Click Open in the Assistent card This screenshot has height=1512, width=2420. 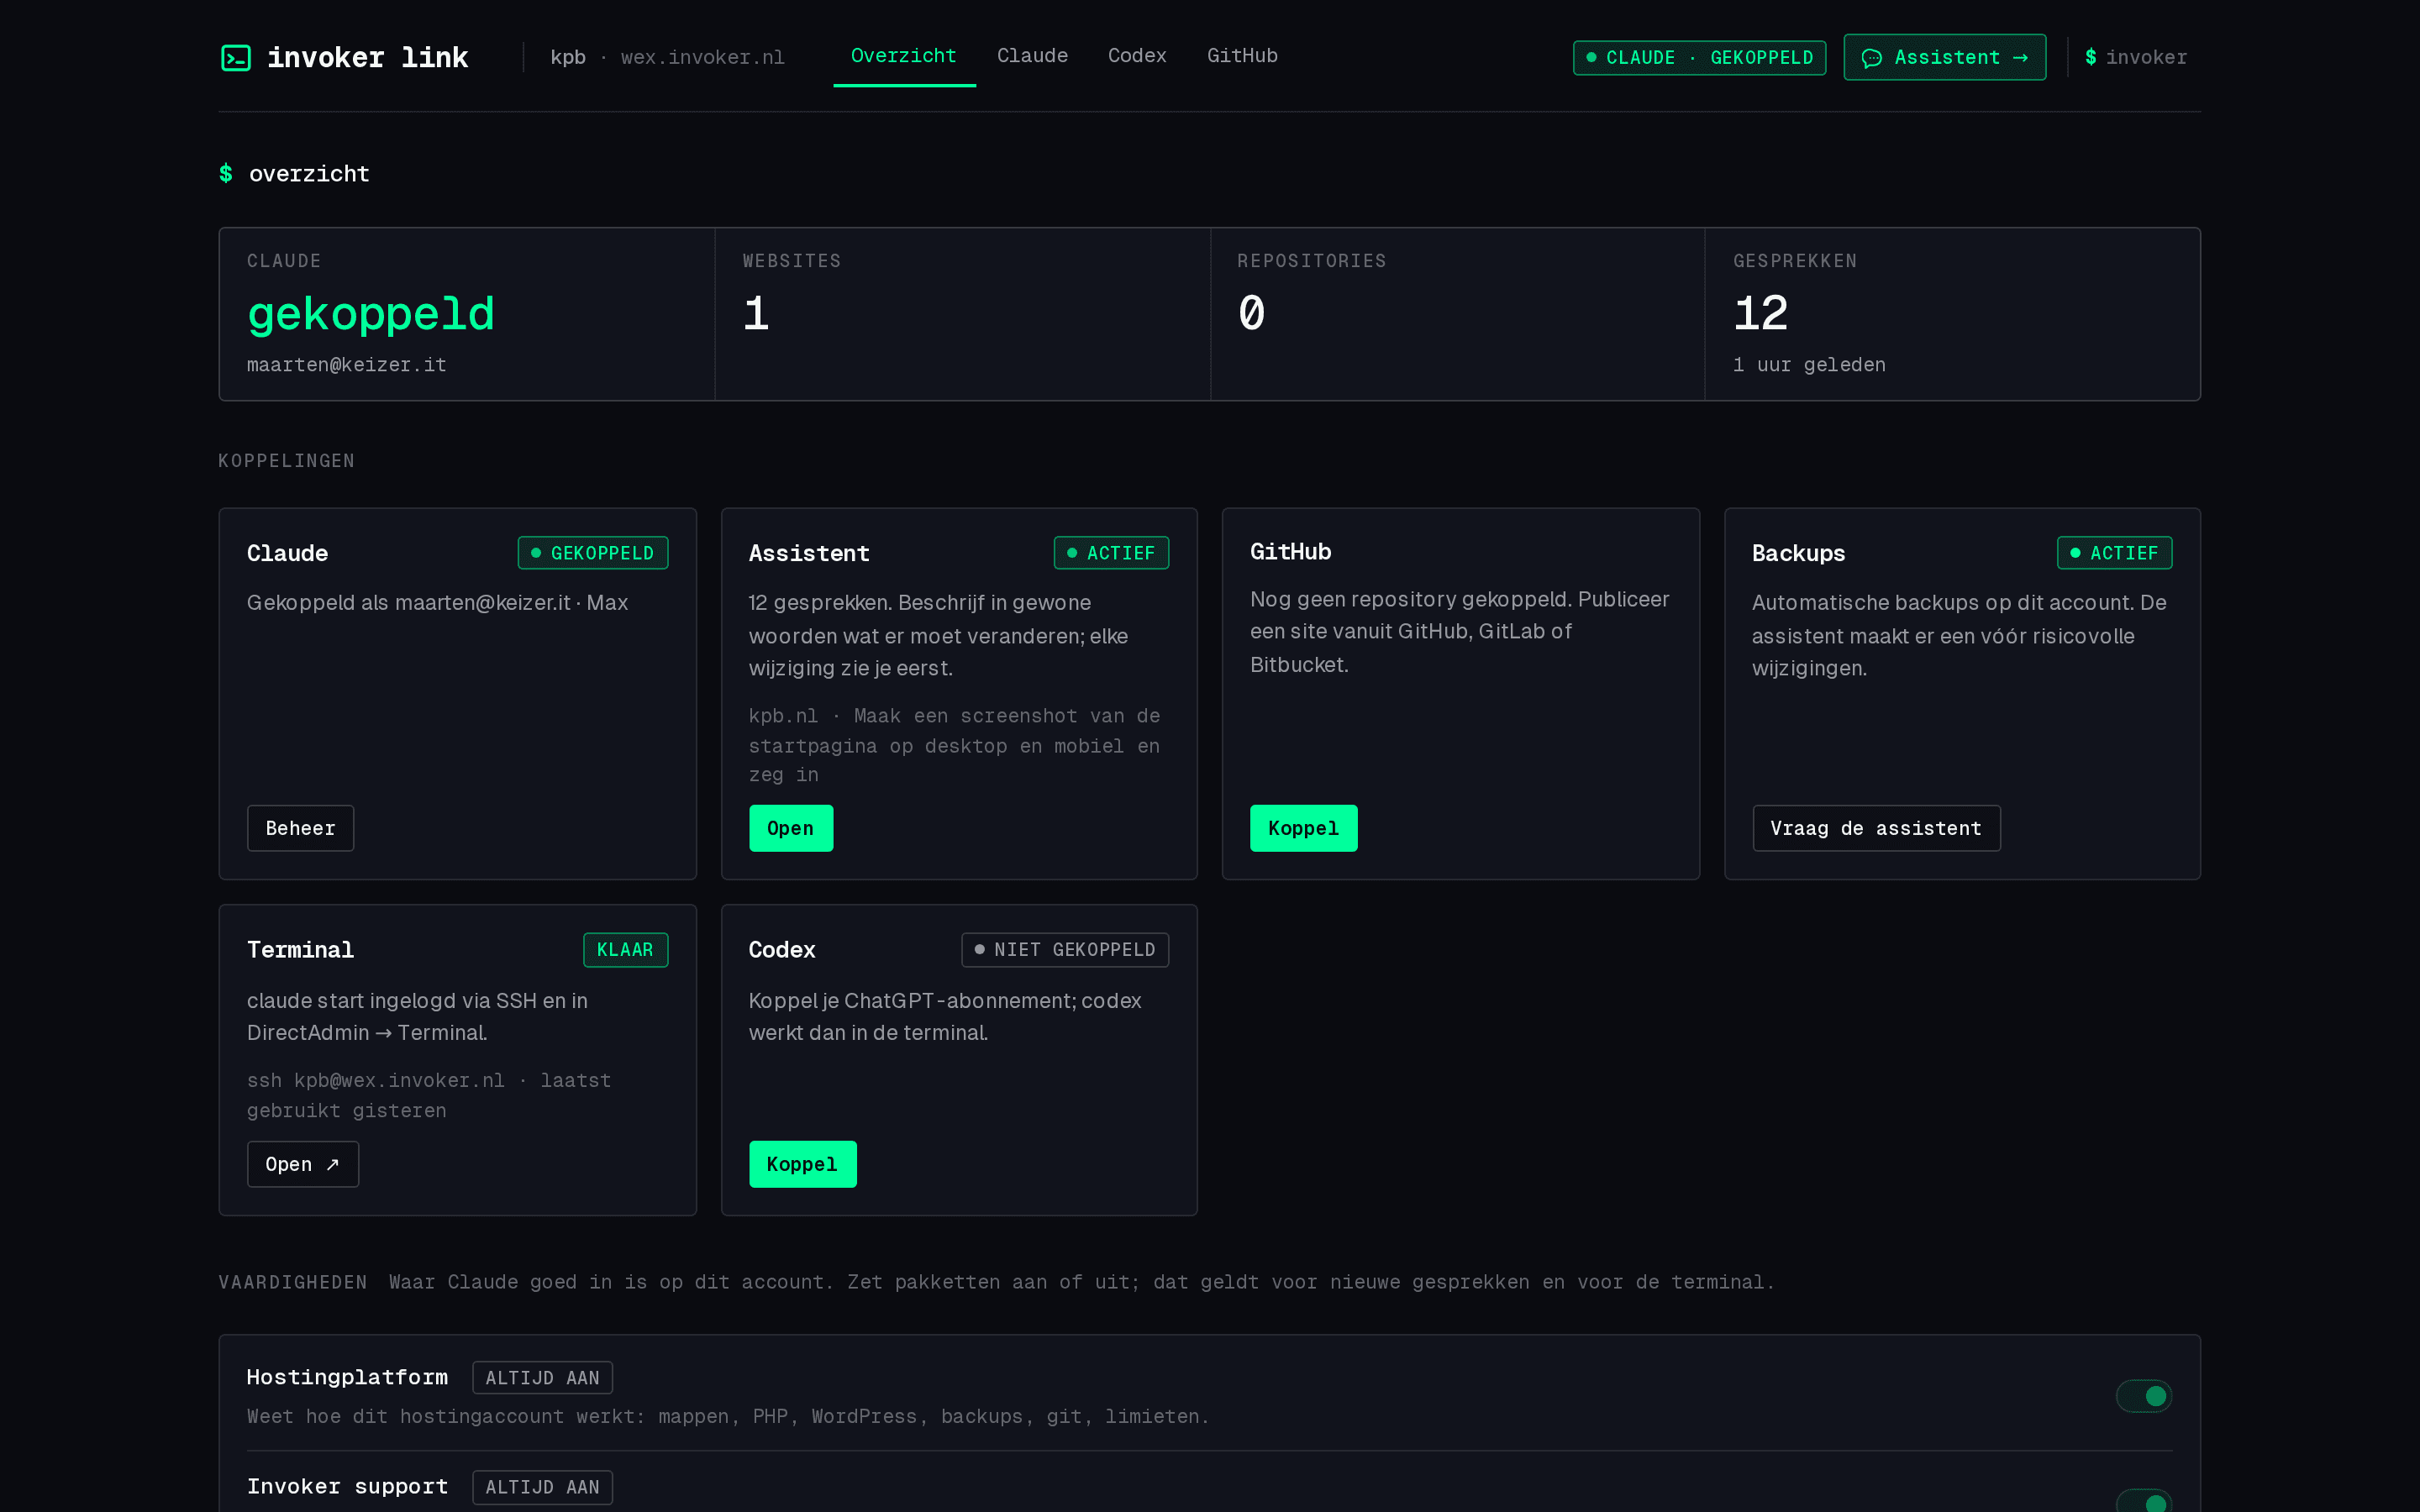[x=790, y=828]
